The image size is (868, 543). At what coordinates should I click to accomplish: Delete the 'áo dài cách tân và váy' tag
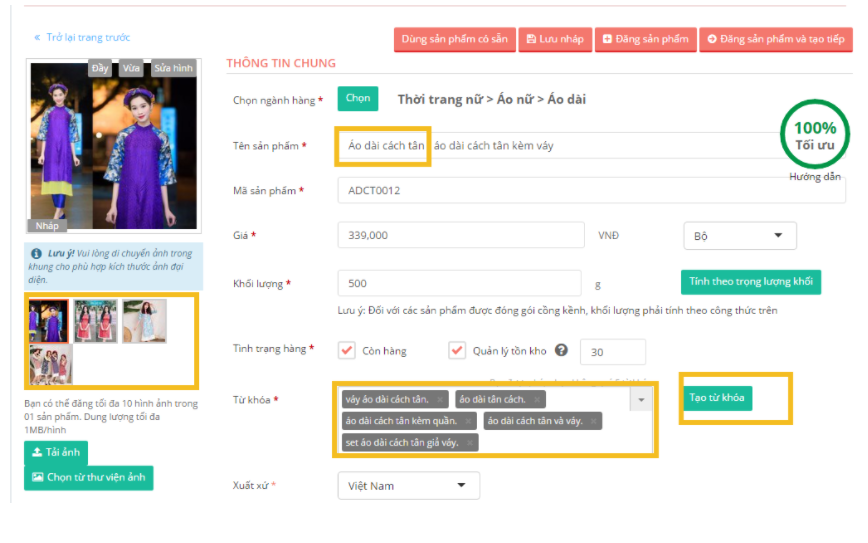click(593, 421)
